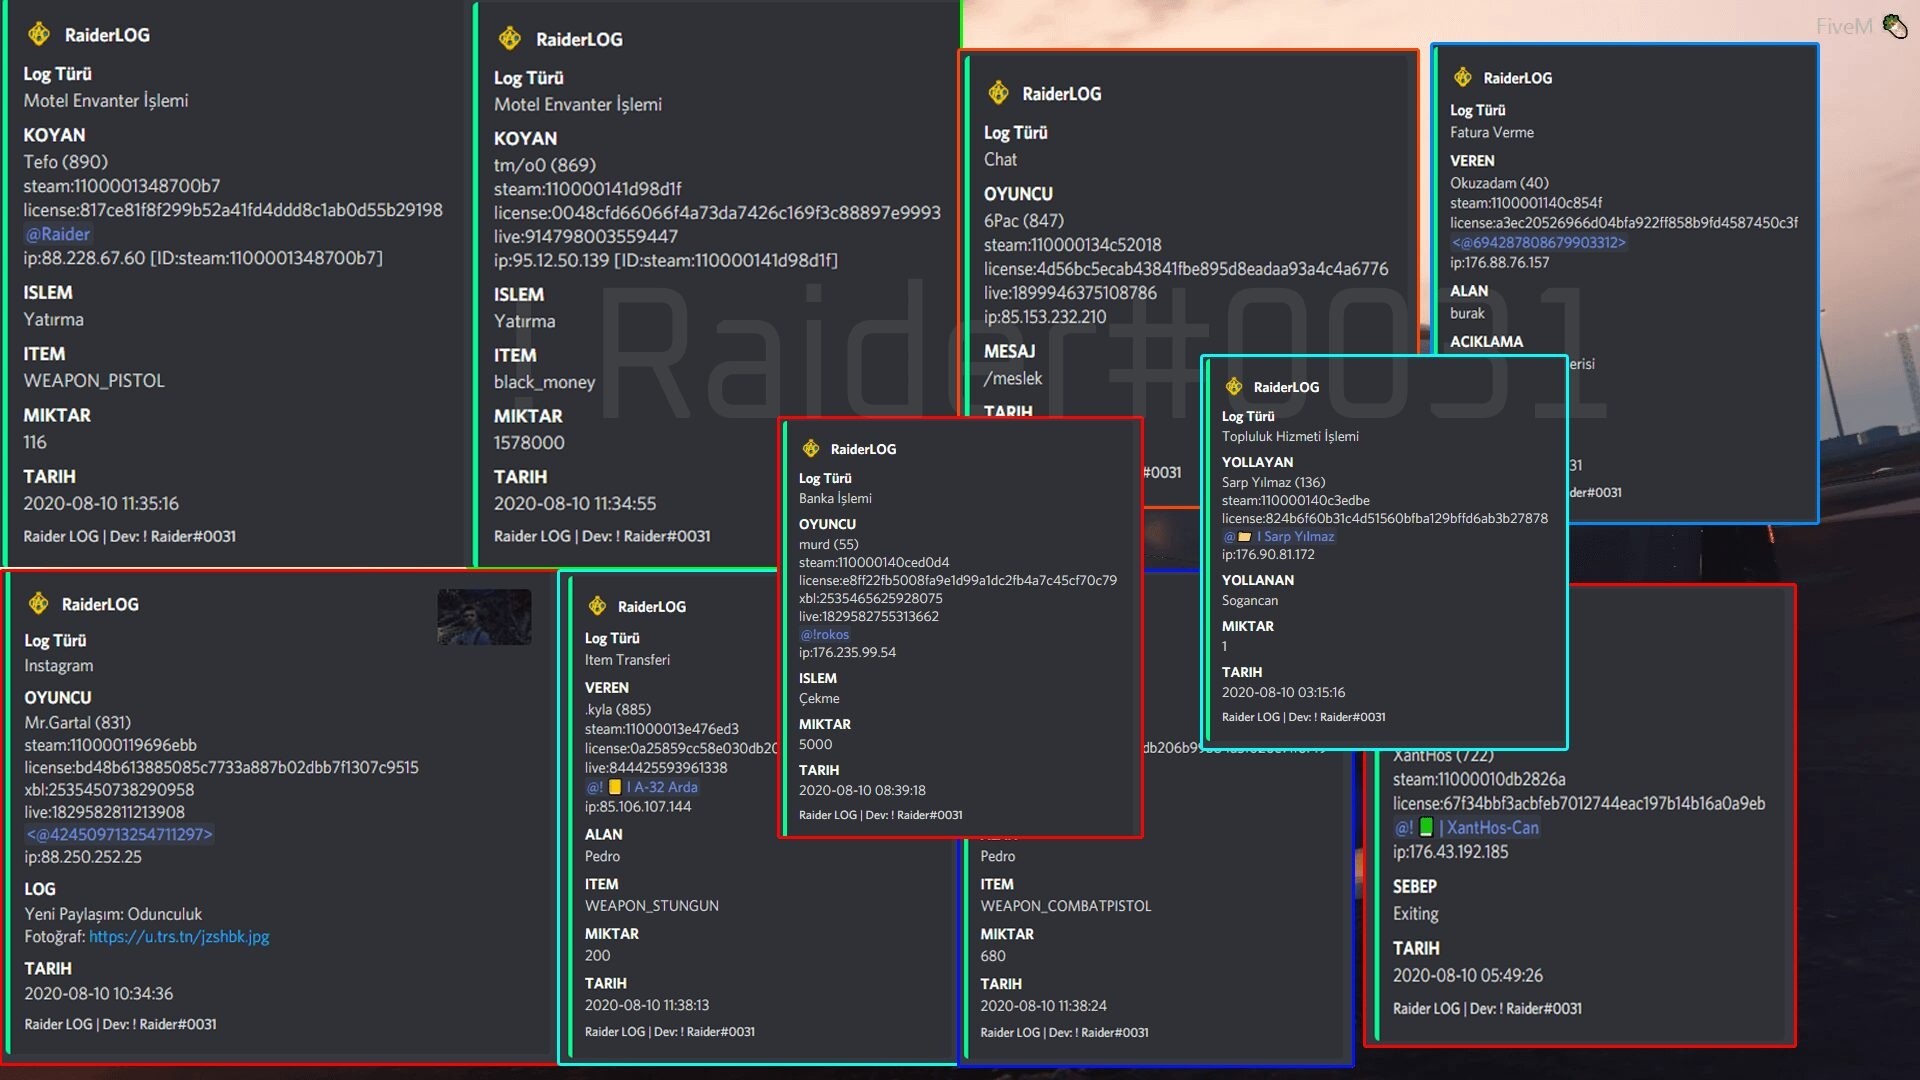The height and width of the screenshot is (1080, 1920).
Task: Click the <@424509713254711297> mention
Action: click(119, 834)
